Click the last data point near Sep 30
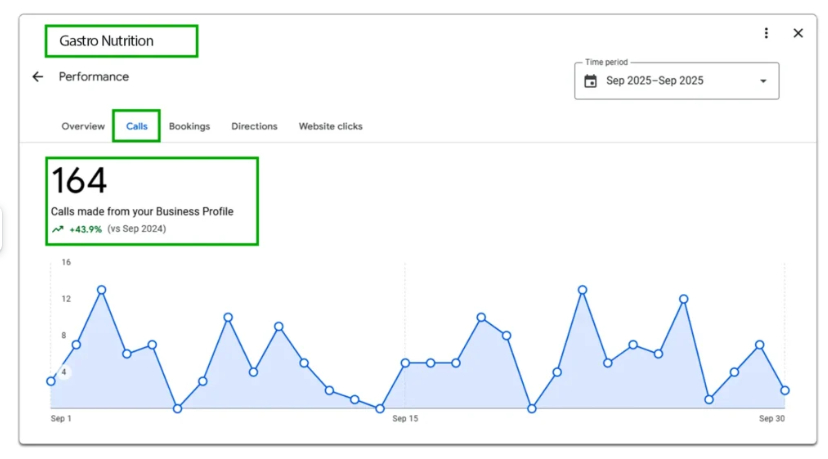This screenshot has height=459, width=828. (x=785, y=390)
